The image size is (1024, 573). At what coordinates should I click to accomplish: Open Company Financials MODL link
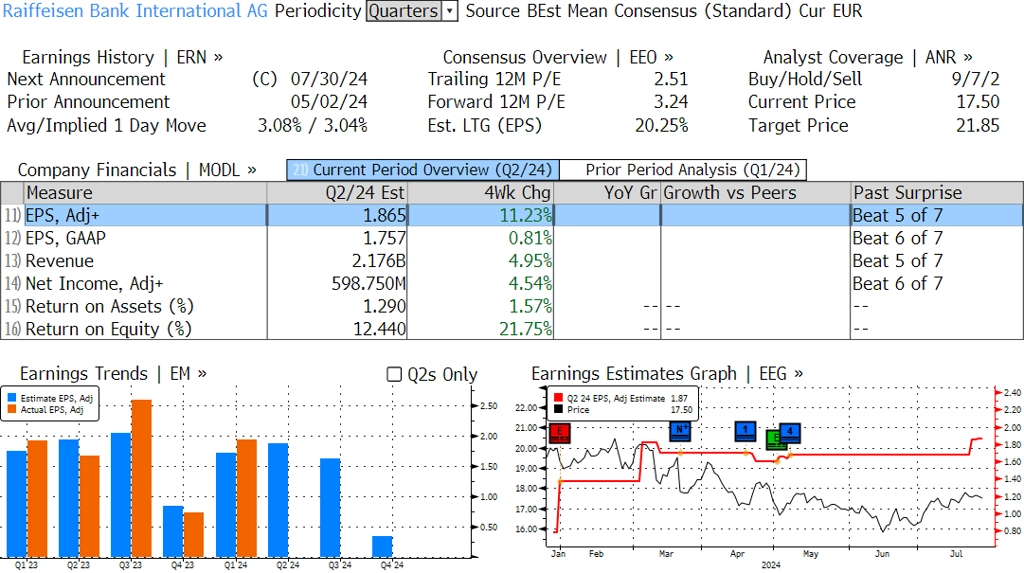tap(137, 170)
